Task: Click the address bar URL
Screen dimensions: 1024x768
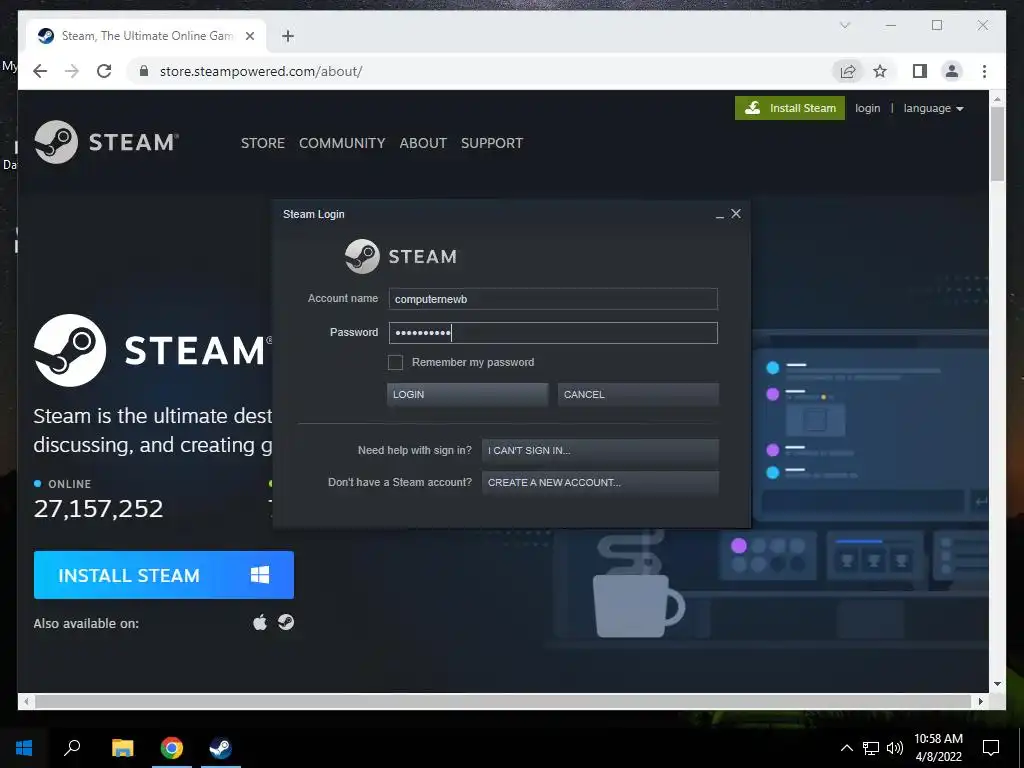Action: pyautogui.click(x=261, y=71)
